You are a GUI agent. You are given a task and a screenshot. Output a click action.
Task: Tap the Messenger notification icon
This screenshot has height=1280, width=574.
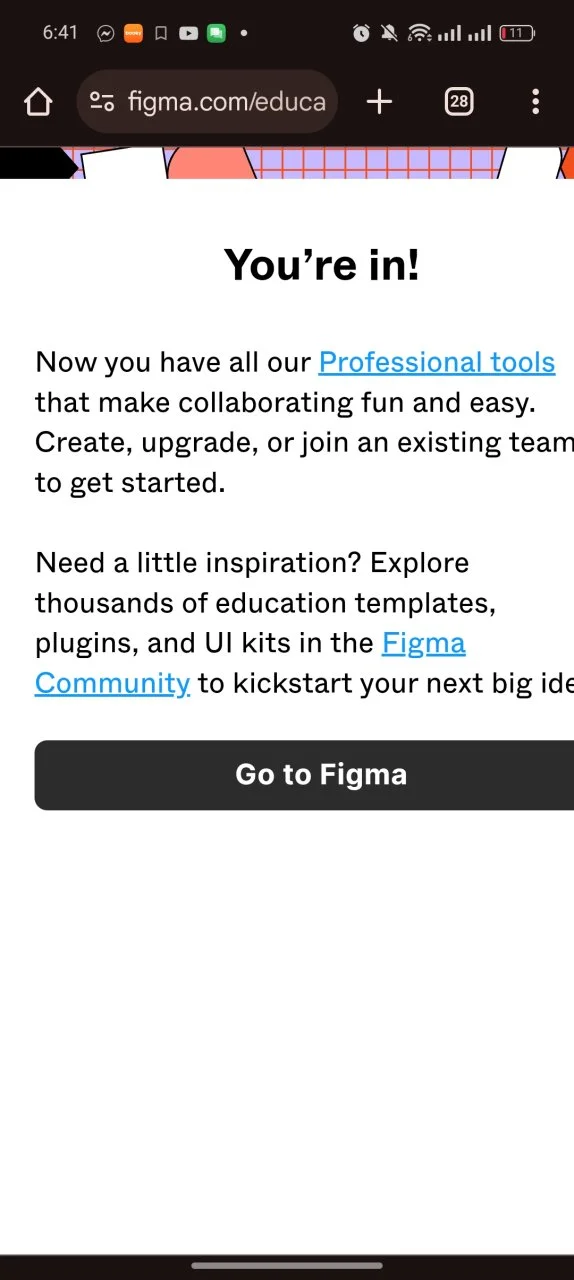coord(105,33)
